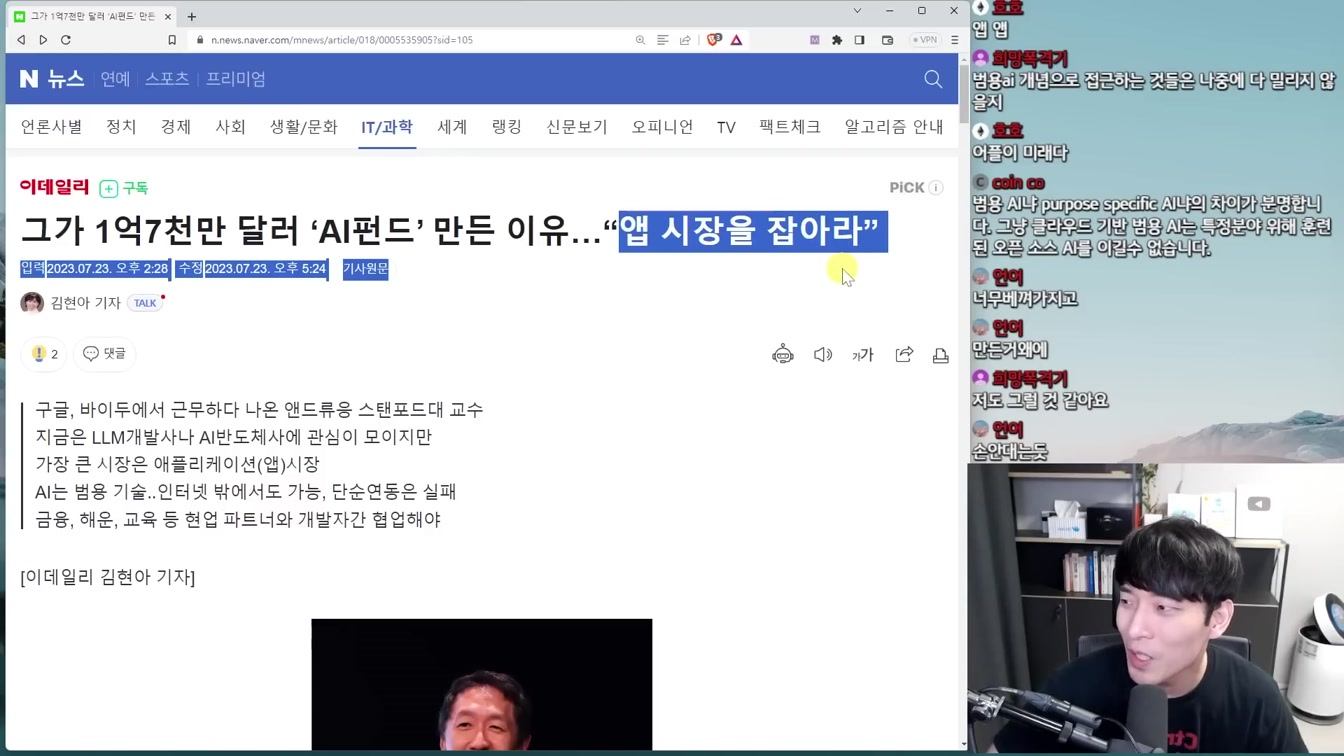Click the article photo thumbnail
Image resolution: width=1344 pixels, height=756 pixels.
click(482, 684)
